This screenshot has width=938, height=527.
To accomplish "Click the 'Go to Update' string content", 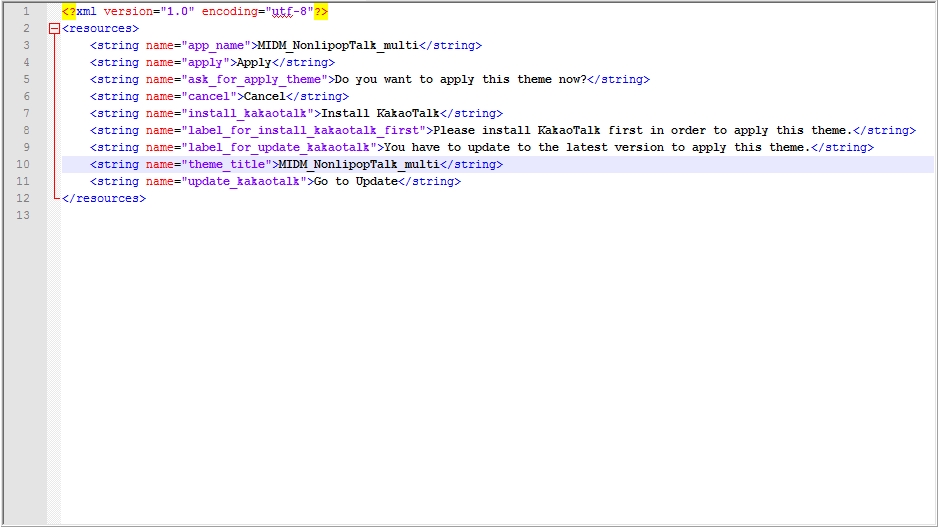I will [x=355, y=181].
